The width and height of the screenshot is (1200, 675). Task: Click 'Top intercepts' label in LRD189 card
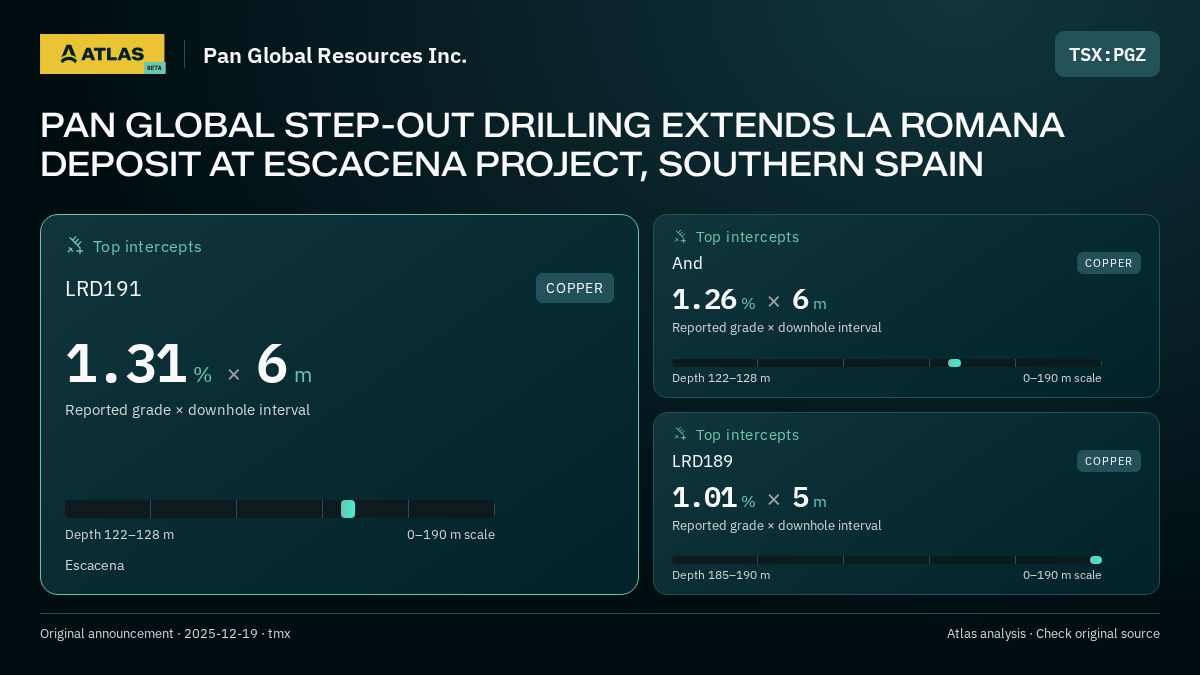coord(747,435)
